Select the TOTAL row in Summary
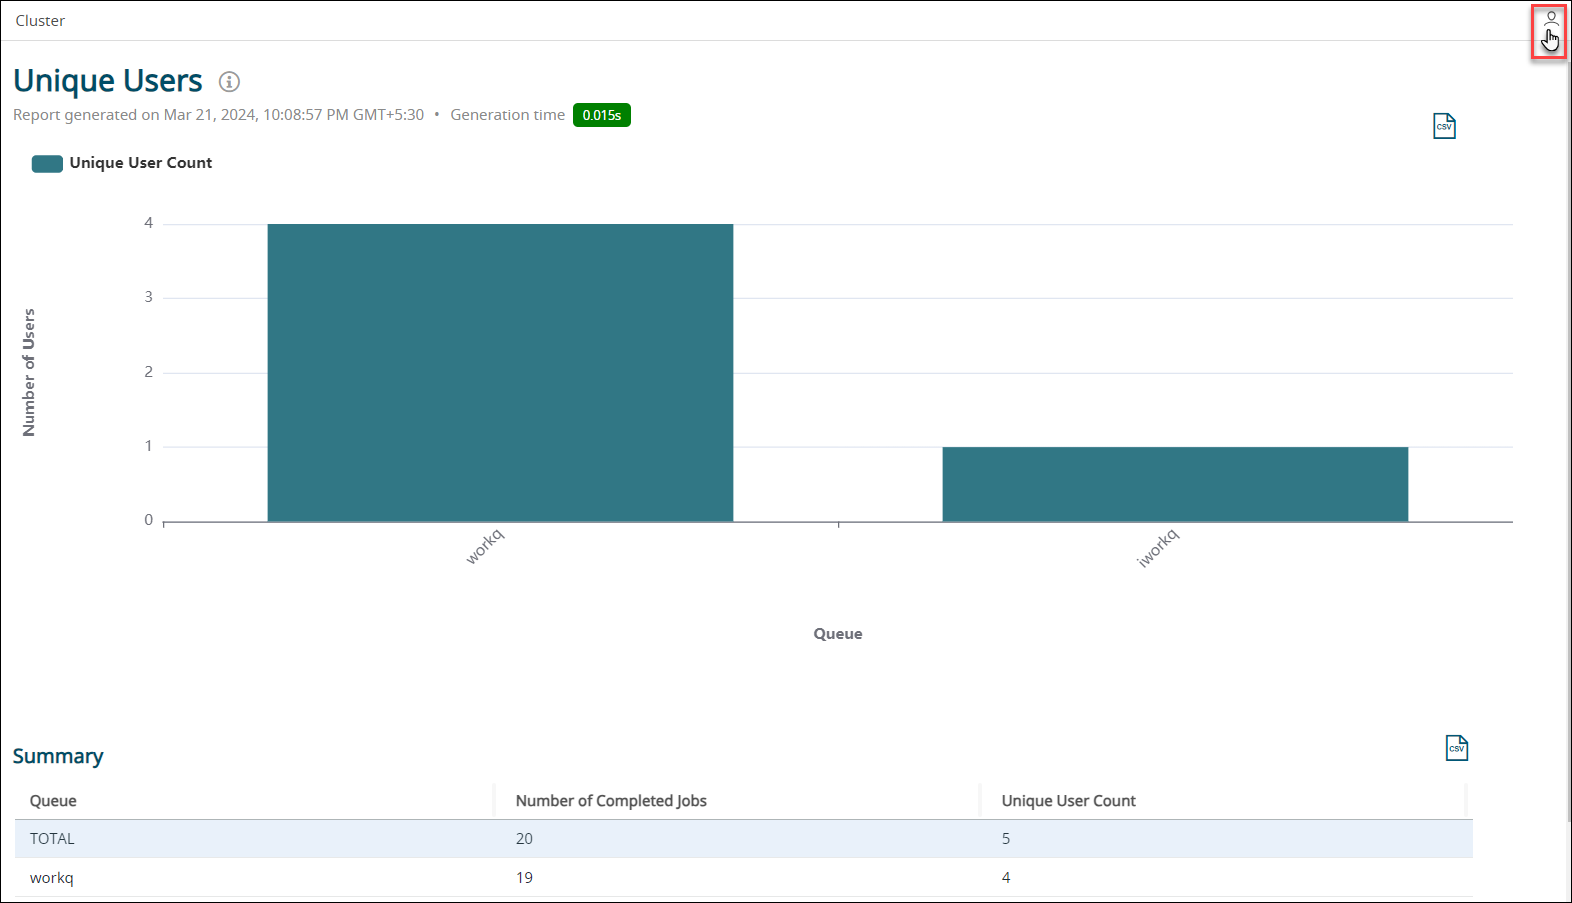1572x903 pixels. [x=743, y=839]
